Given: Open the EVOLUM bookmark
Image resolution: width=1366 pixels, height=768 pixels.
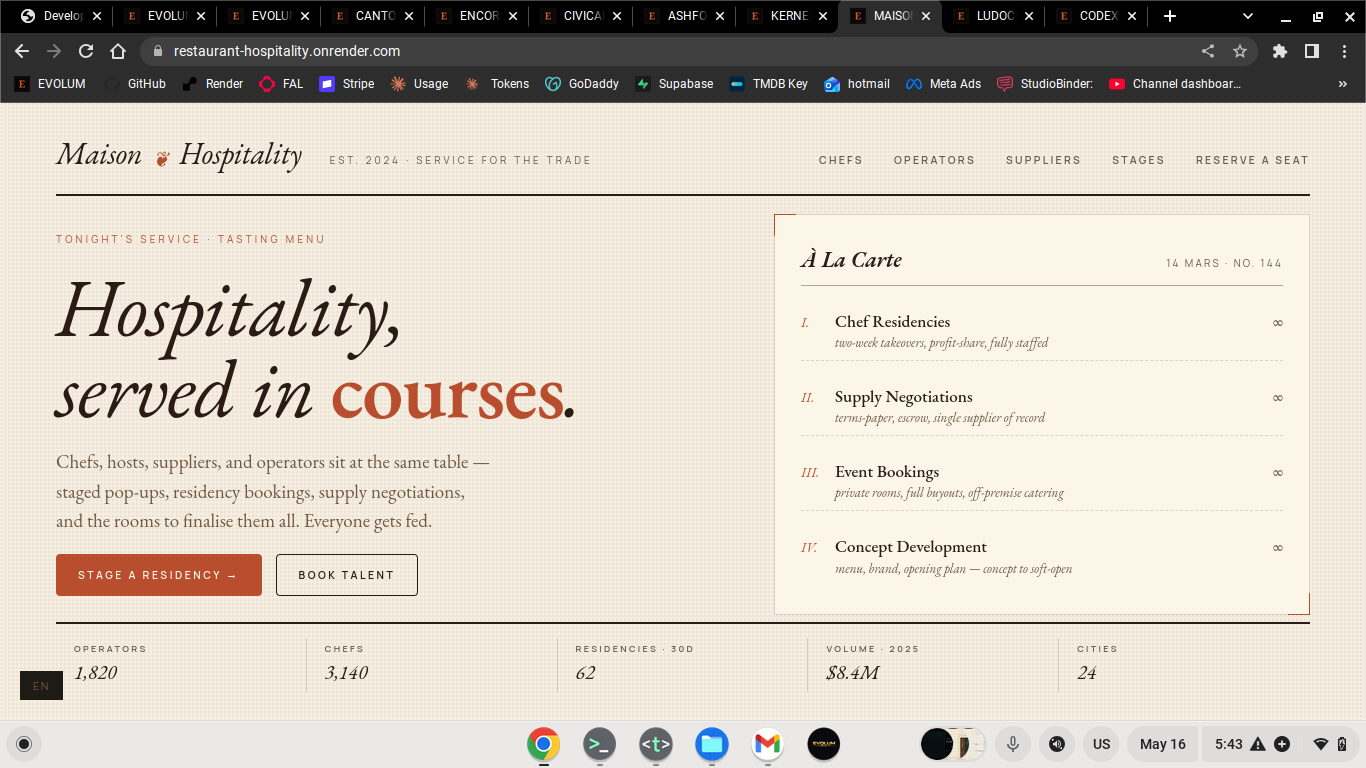Looking at the screenshot, I should tap(50, 84).
